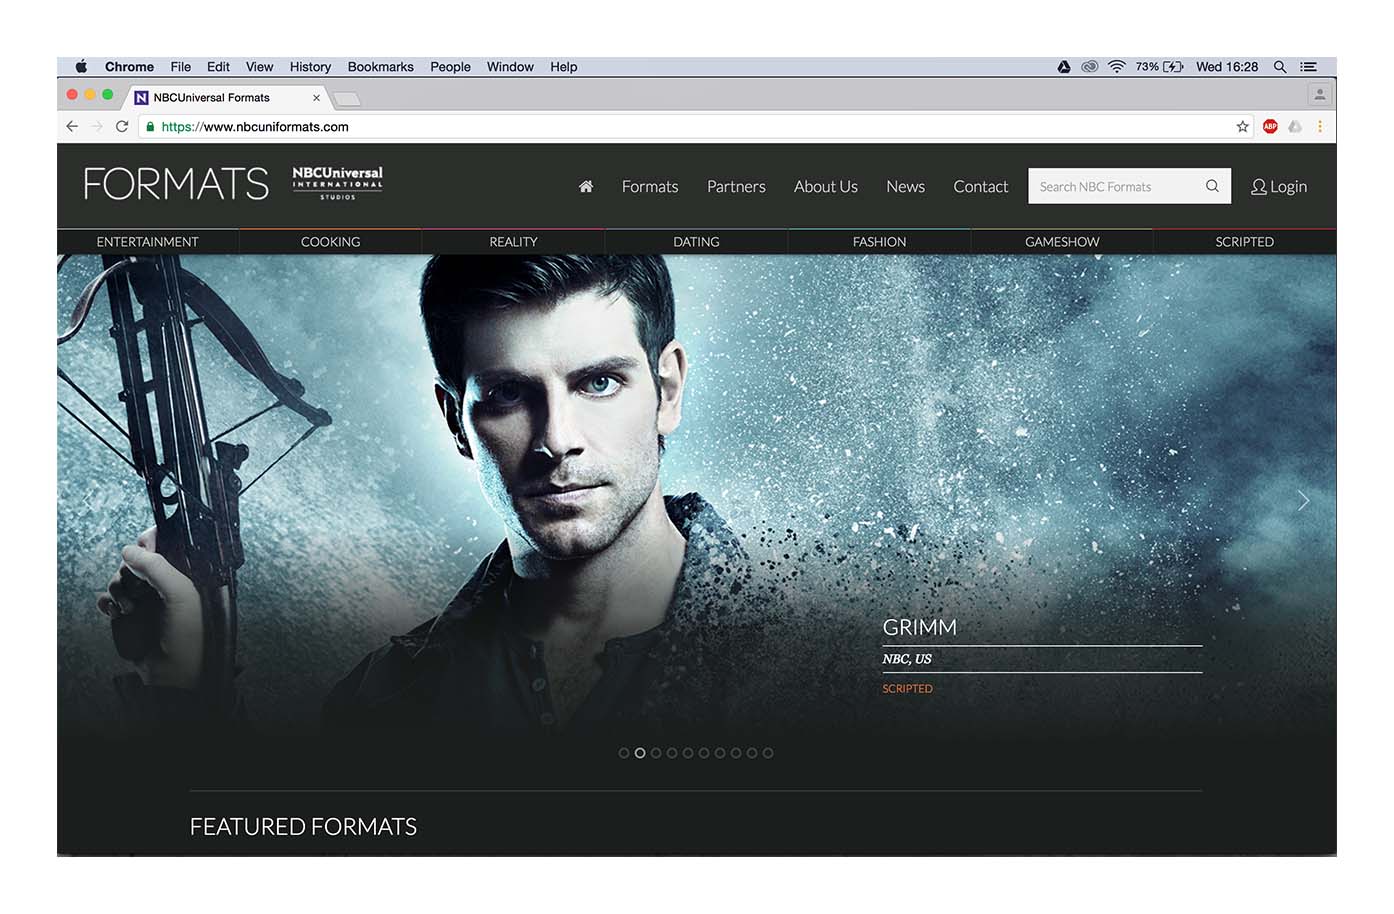
Task: Select the seventh carousel slide dot
Action: [720, 753]
